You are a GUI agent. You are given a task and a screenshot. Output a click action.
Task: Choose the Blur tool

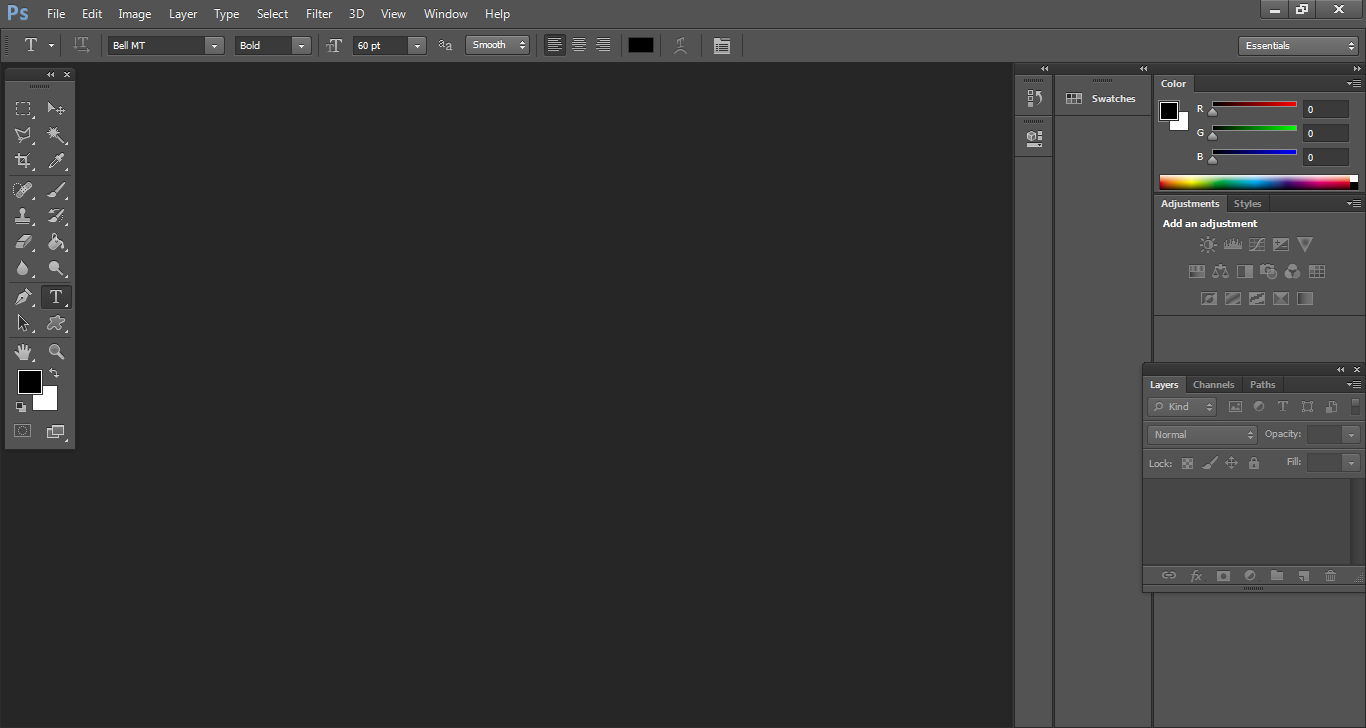pyautogui.click(x=23, y=268)
